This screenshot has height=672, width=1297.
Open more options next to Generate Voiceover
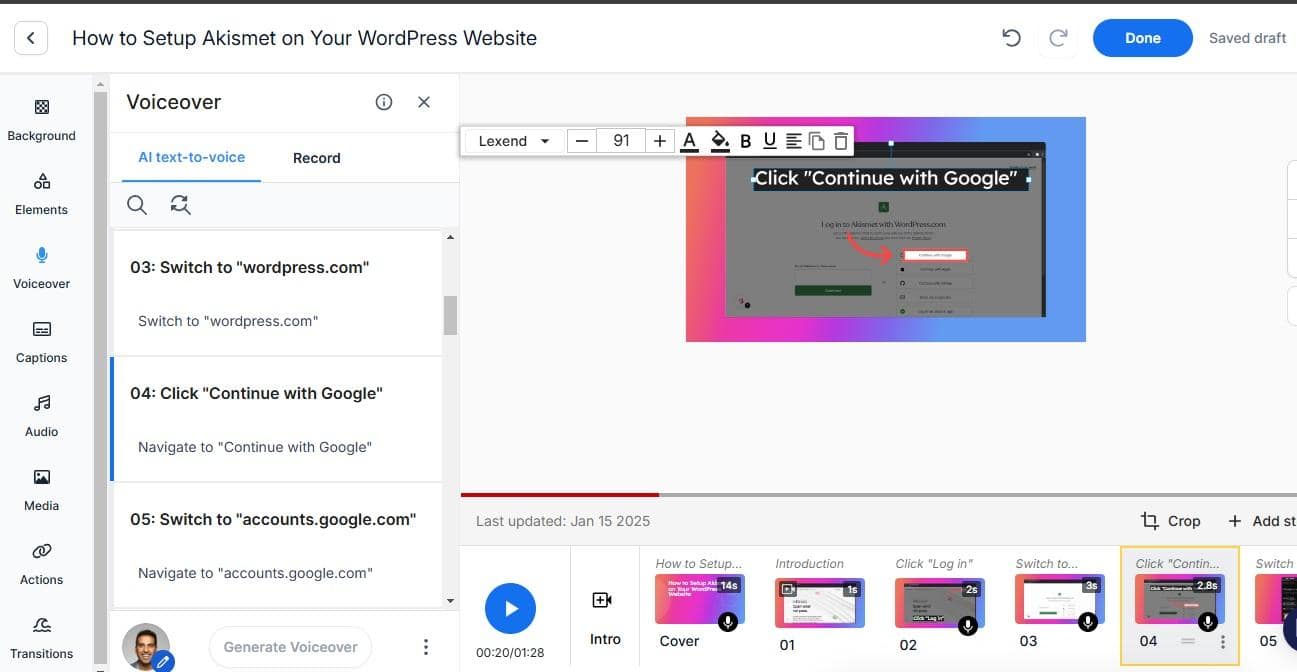(x=426, y=647)
